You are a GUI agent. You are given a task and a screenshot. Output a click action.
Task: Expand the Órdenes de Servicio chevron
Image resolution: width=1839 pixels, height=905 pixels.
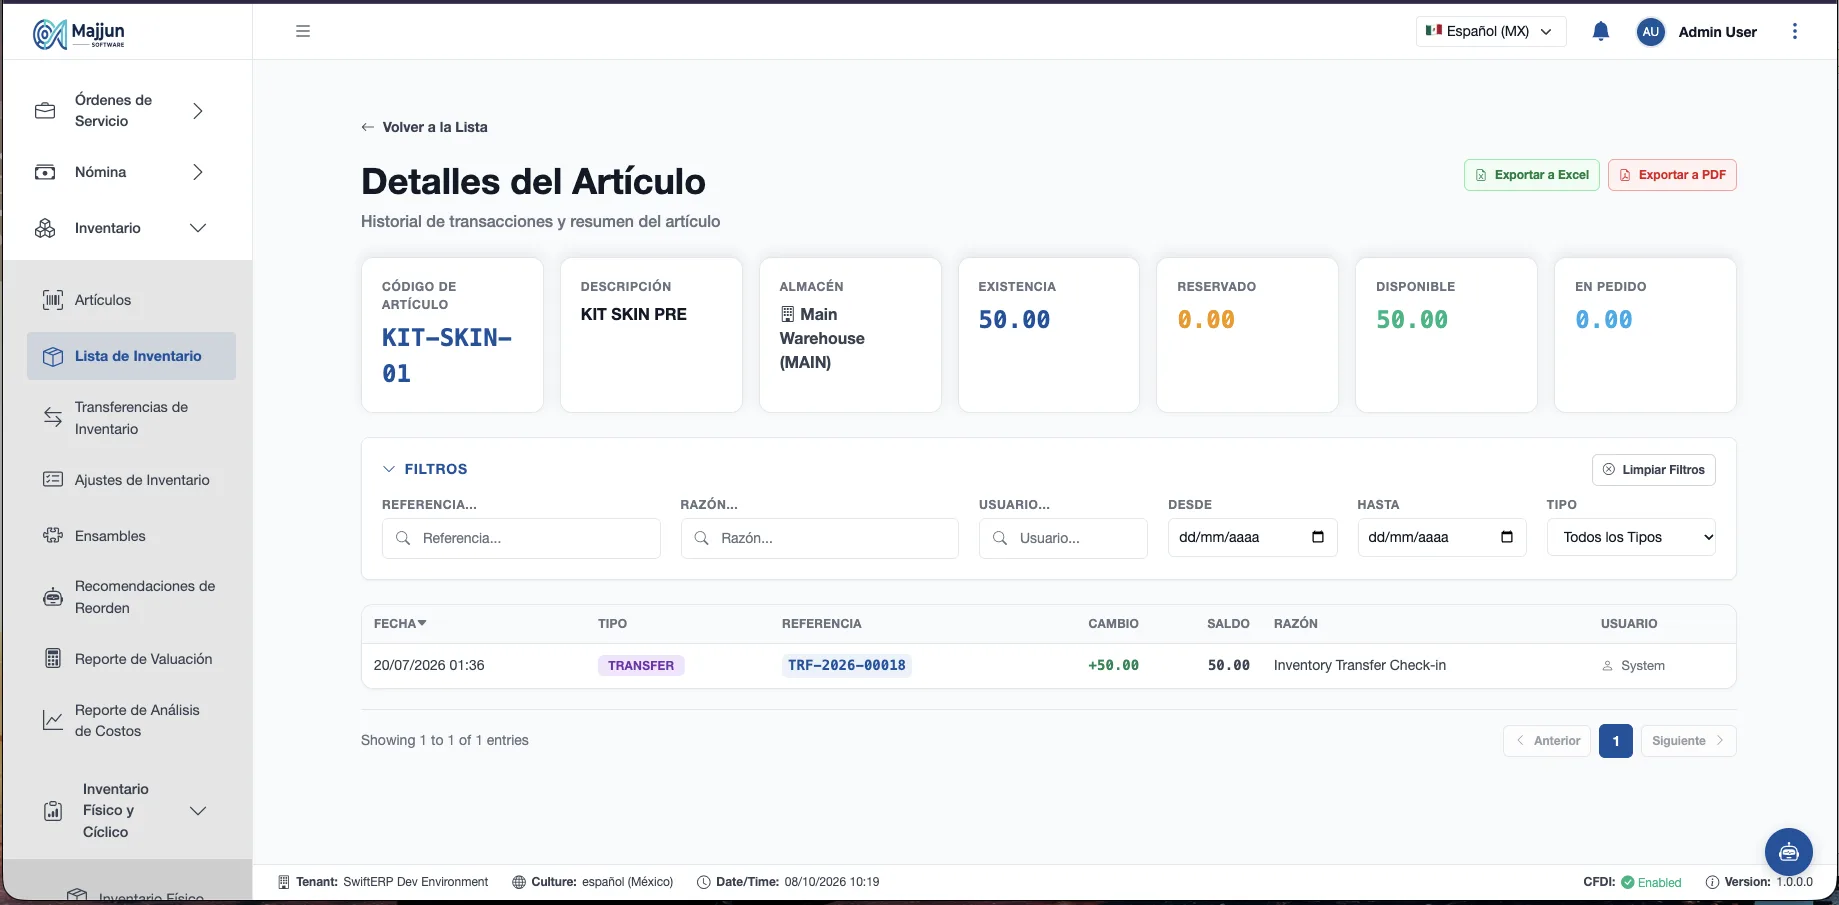[198, 111]
